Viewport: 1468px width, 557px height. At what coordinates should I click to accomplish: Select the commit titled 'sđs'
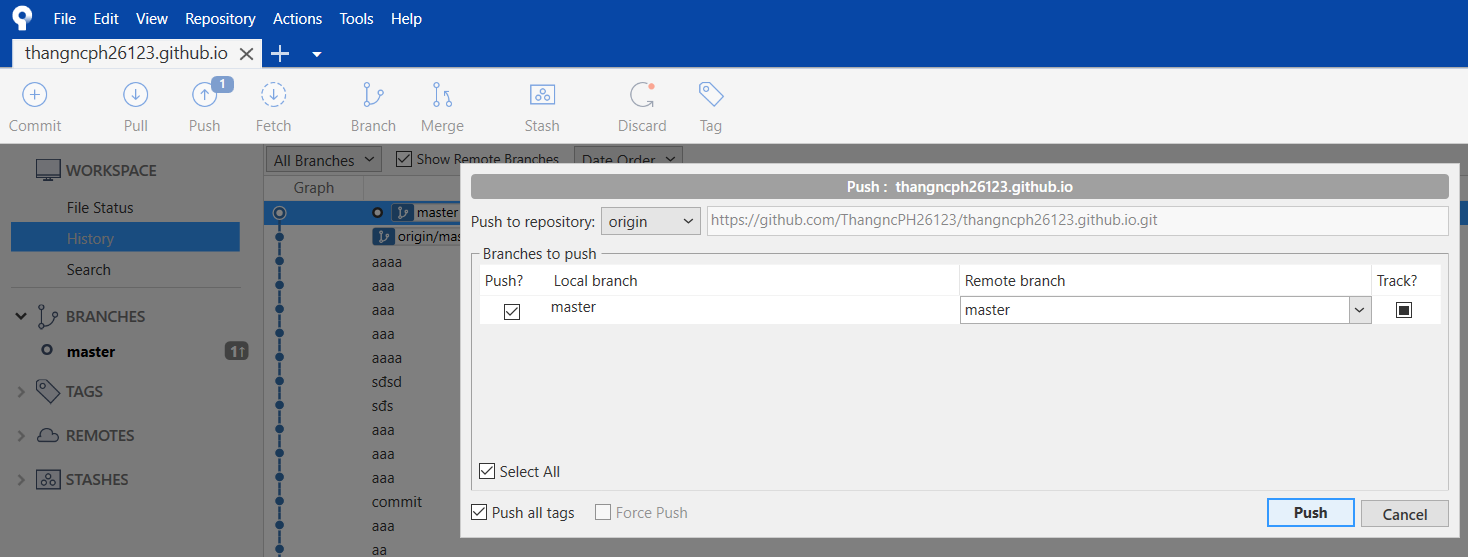383,405
